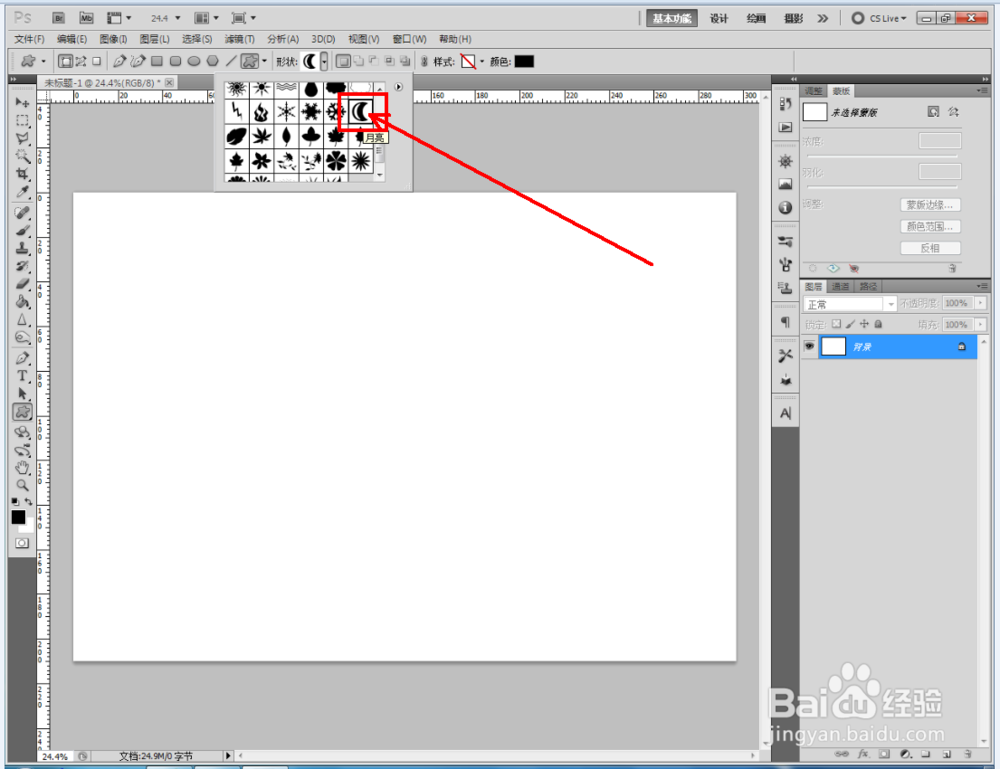The height and width of the screenshot is (769, 1000).
Task: Select the History Brush tool
Action: click(22, 266)
